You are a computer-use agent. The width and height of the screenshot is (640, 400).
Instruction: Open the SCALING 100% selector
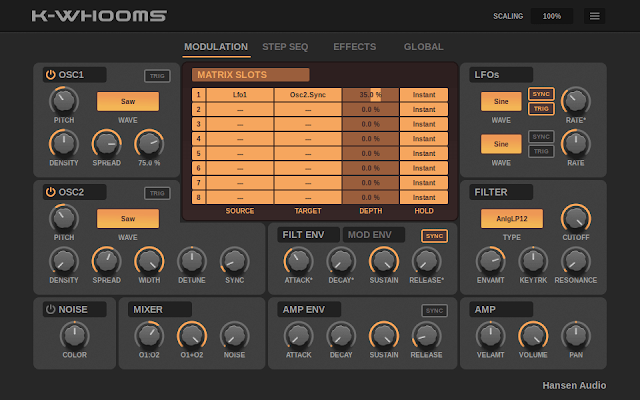click(552, 16)
